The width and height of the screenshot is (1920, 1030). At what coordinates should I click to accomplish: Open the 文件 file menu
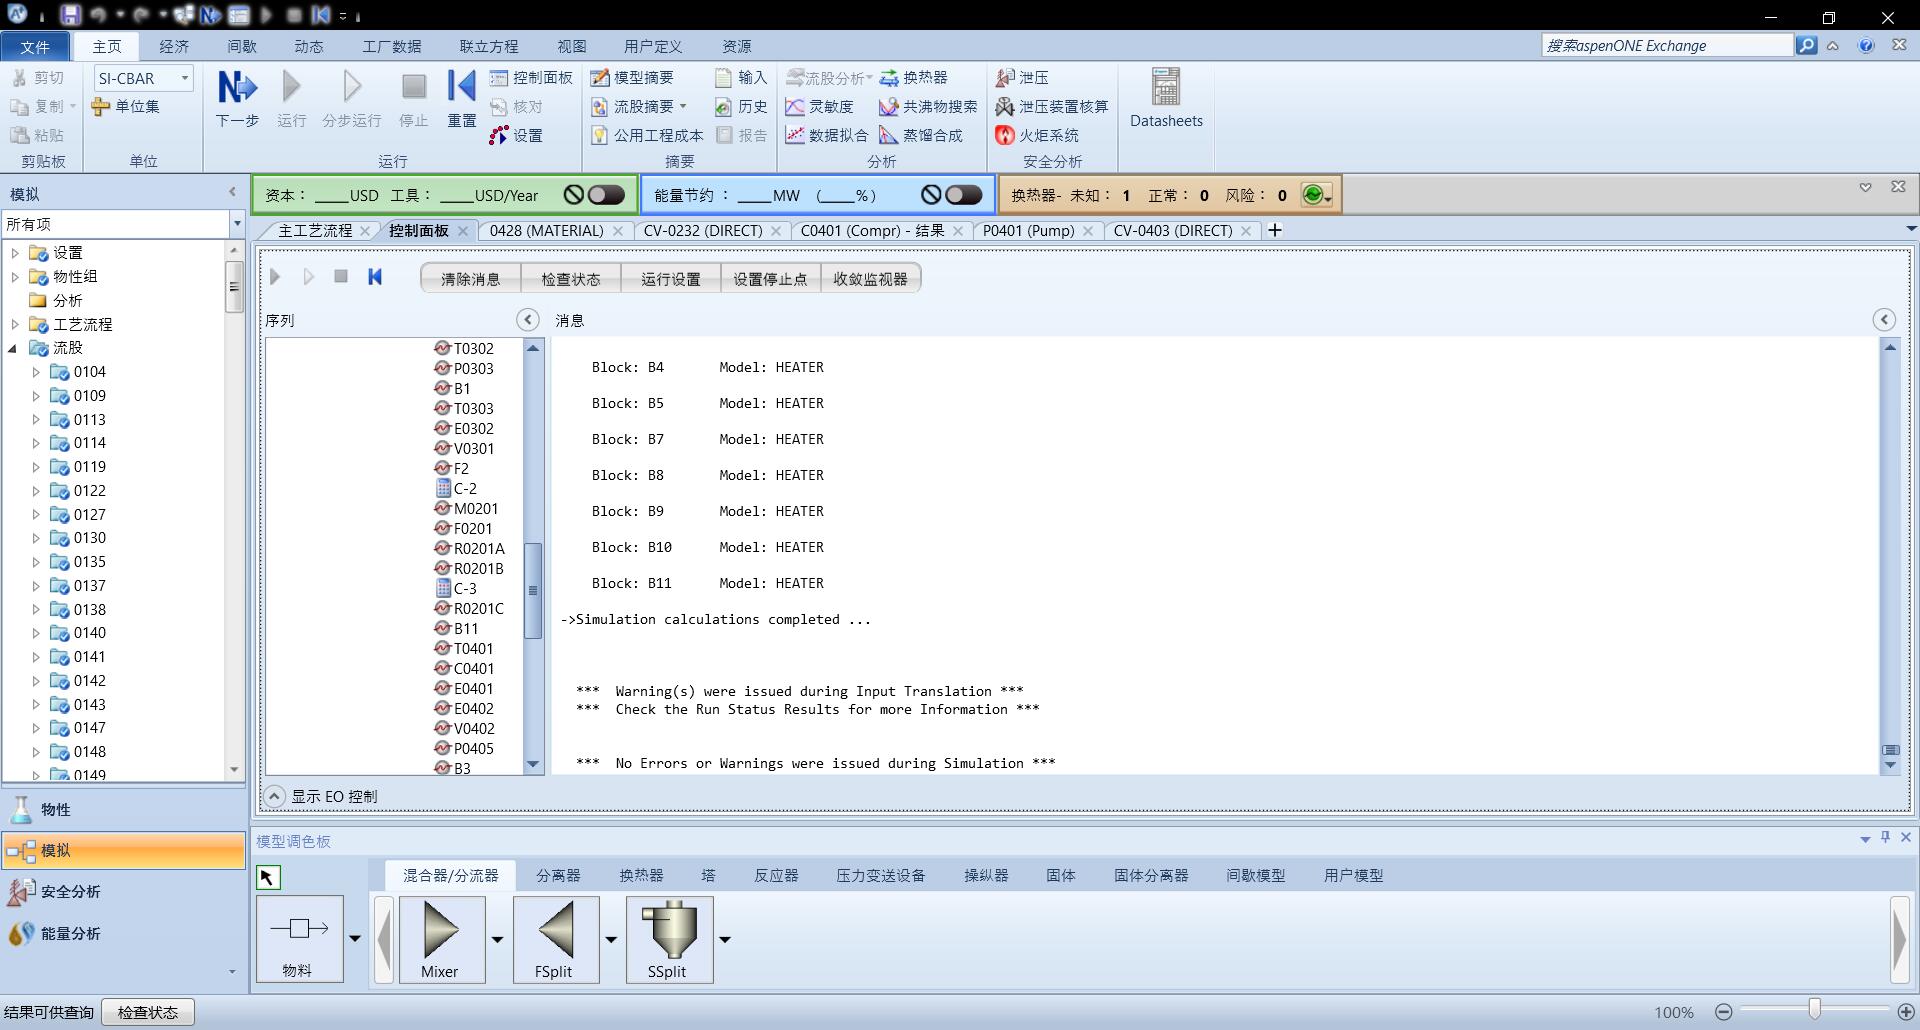[x=35, y=46]
